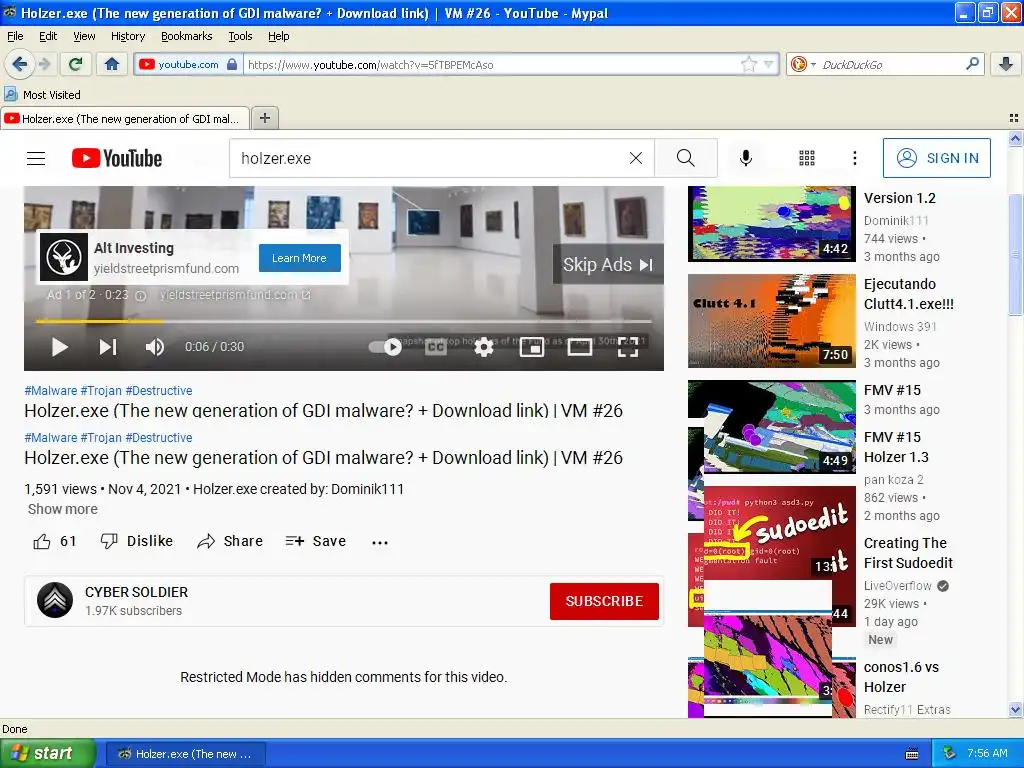Toggle the autoplay switch in the player

click(385, 347)
